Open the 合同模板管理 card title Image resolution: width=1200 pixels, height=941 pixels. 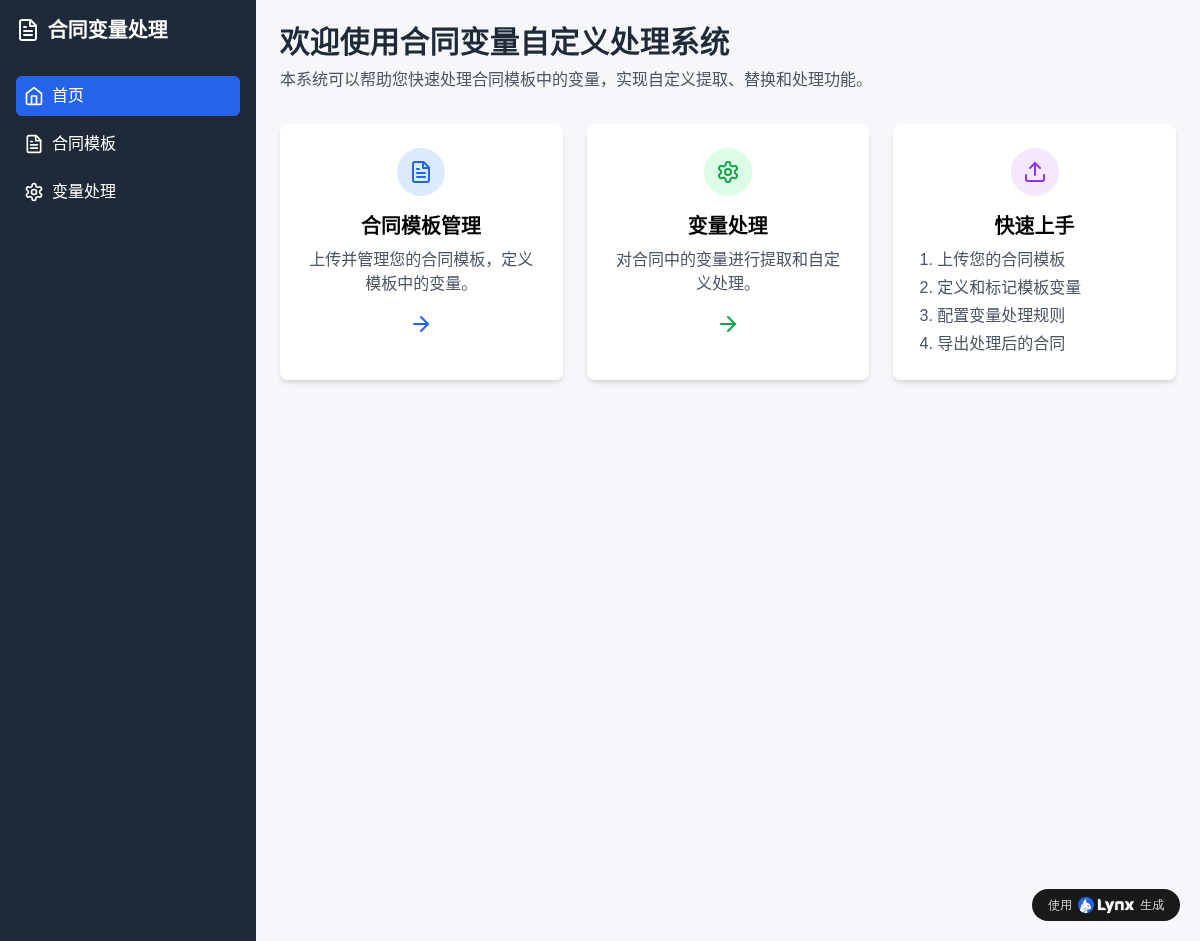click(x=421, y=226)
